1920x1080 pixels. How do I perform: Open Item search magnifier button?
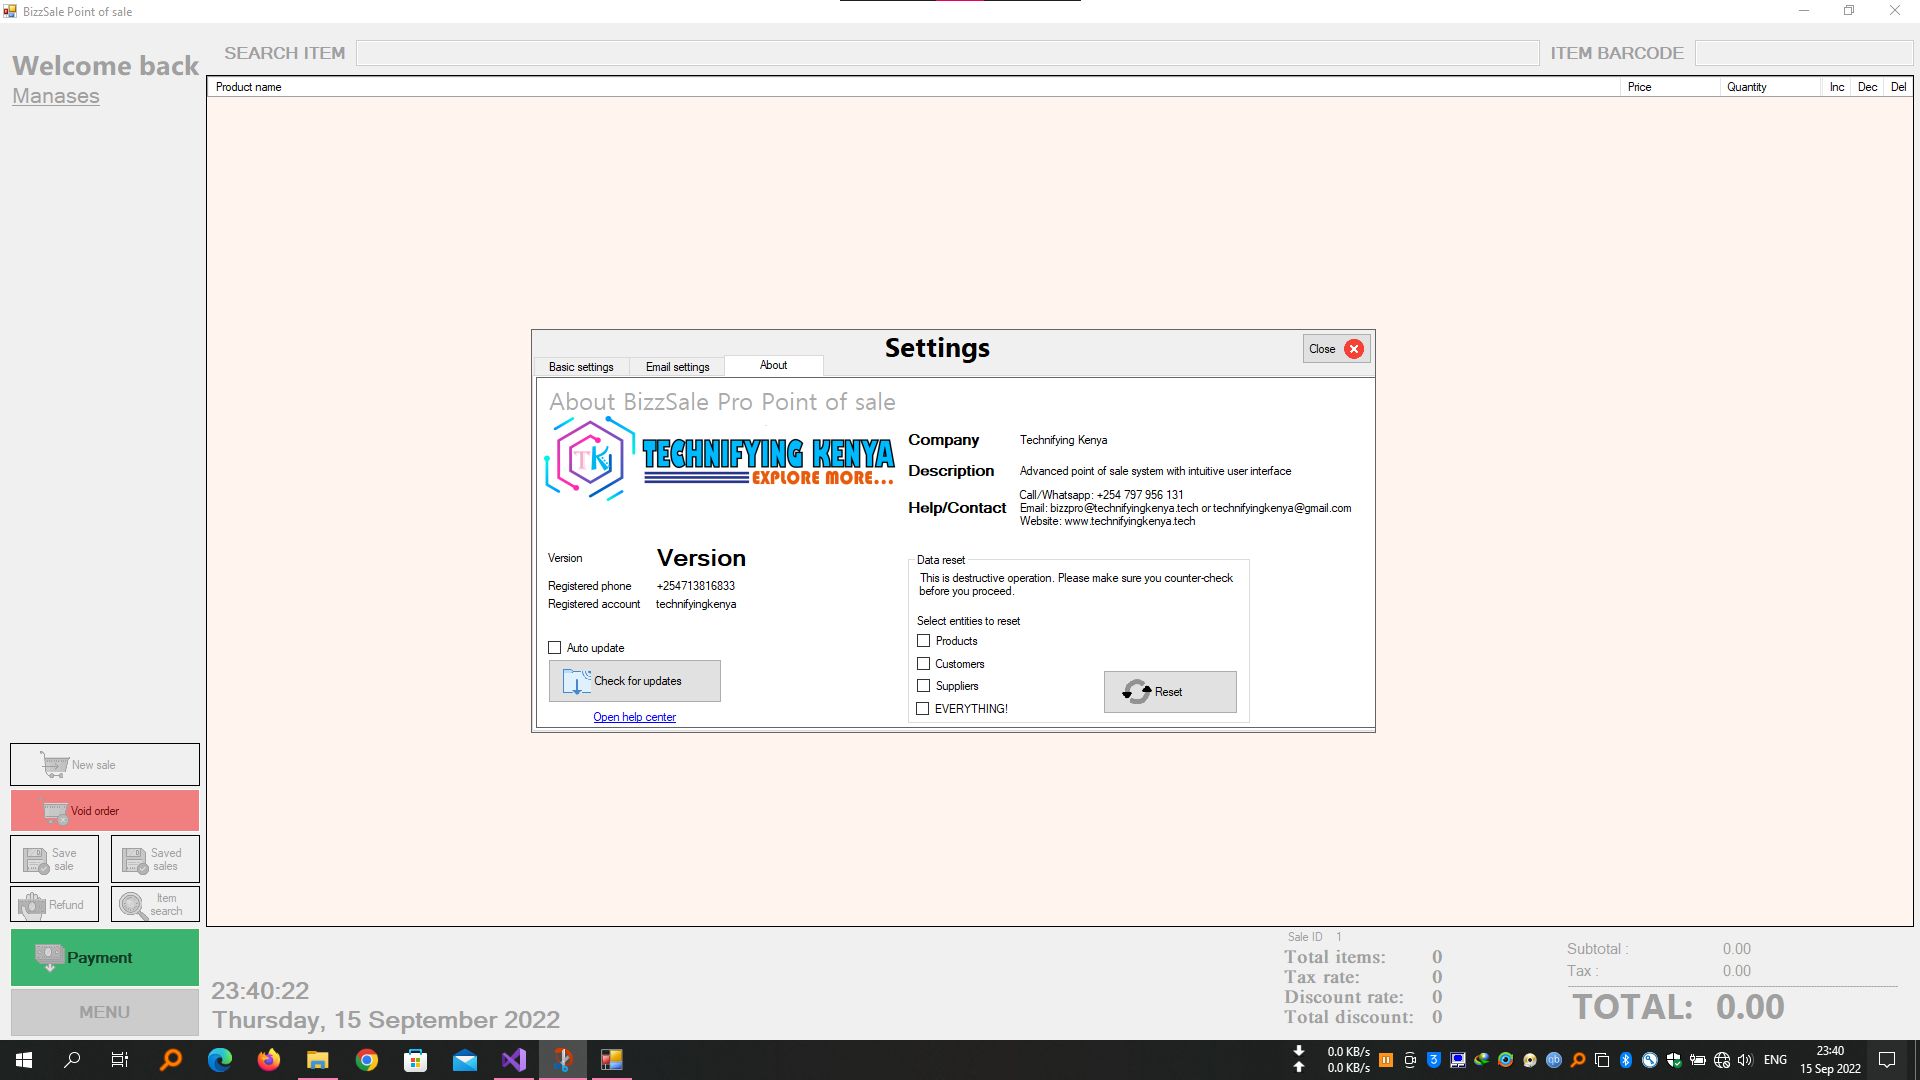[x=154, y=904]
